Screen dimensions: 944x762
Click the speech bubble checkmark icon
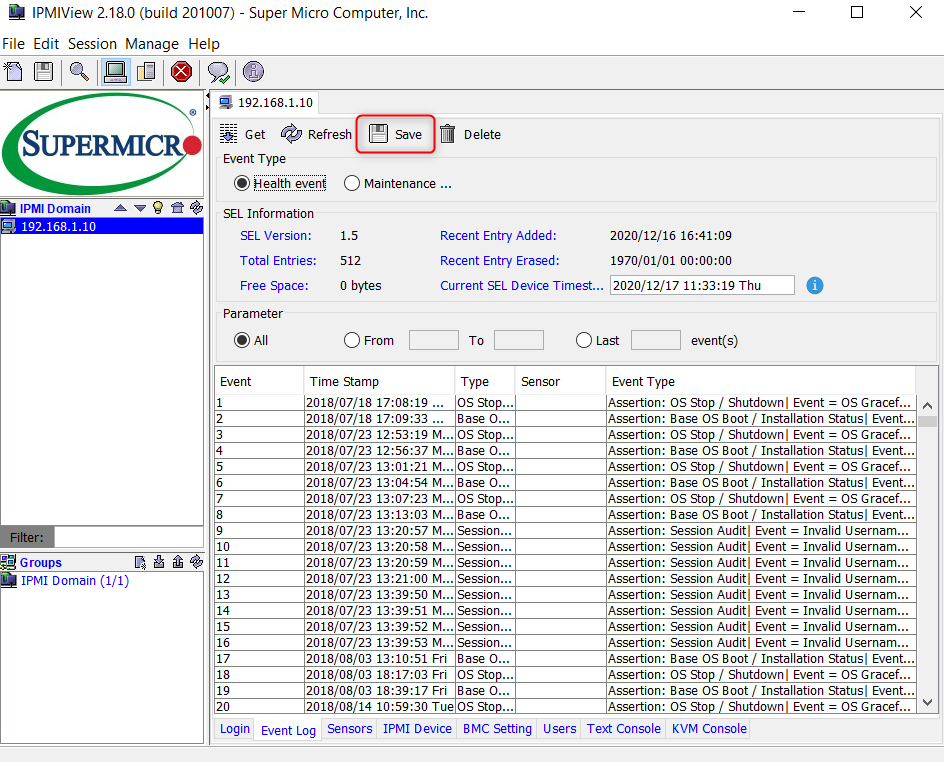(x=217, y=72)
